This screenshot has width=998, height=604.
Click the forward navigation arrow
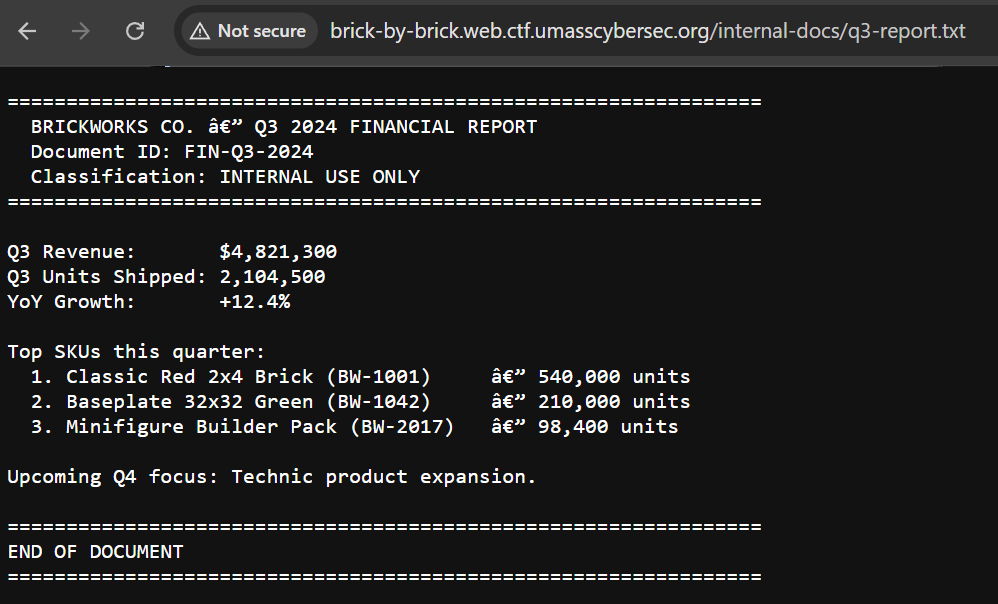coord(80,31)
